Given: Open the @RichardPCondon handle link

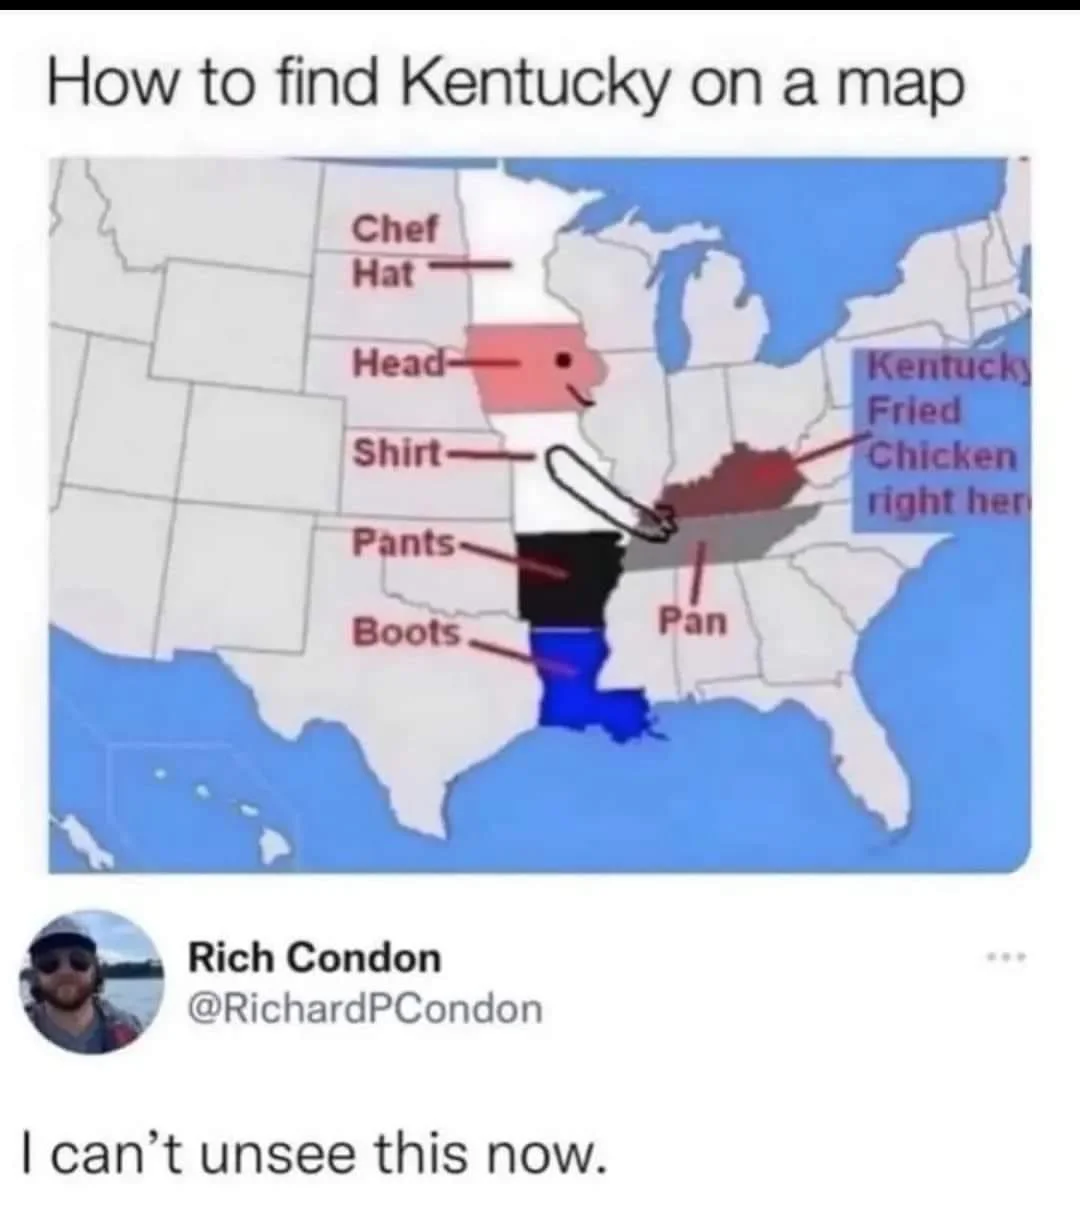Looking at the screenshot, I should (x=365, y=1008).
